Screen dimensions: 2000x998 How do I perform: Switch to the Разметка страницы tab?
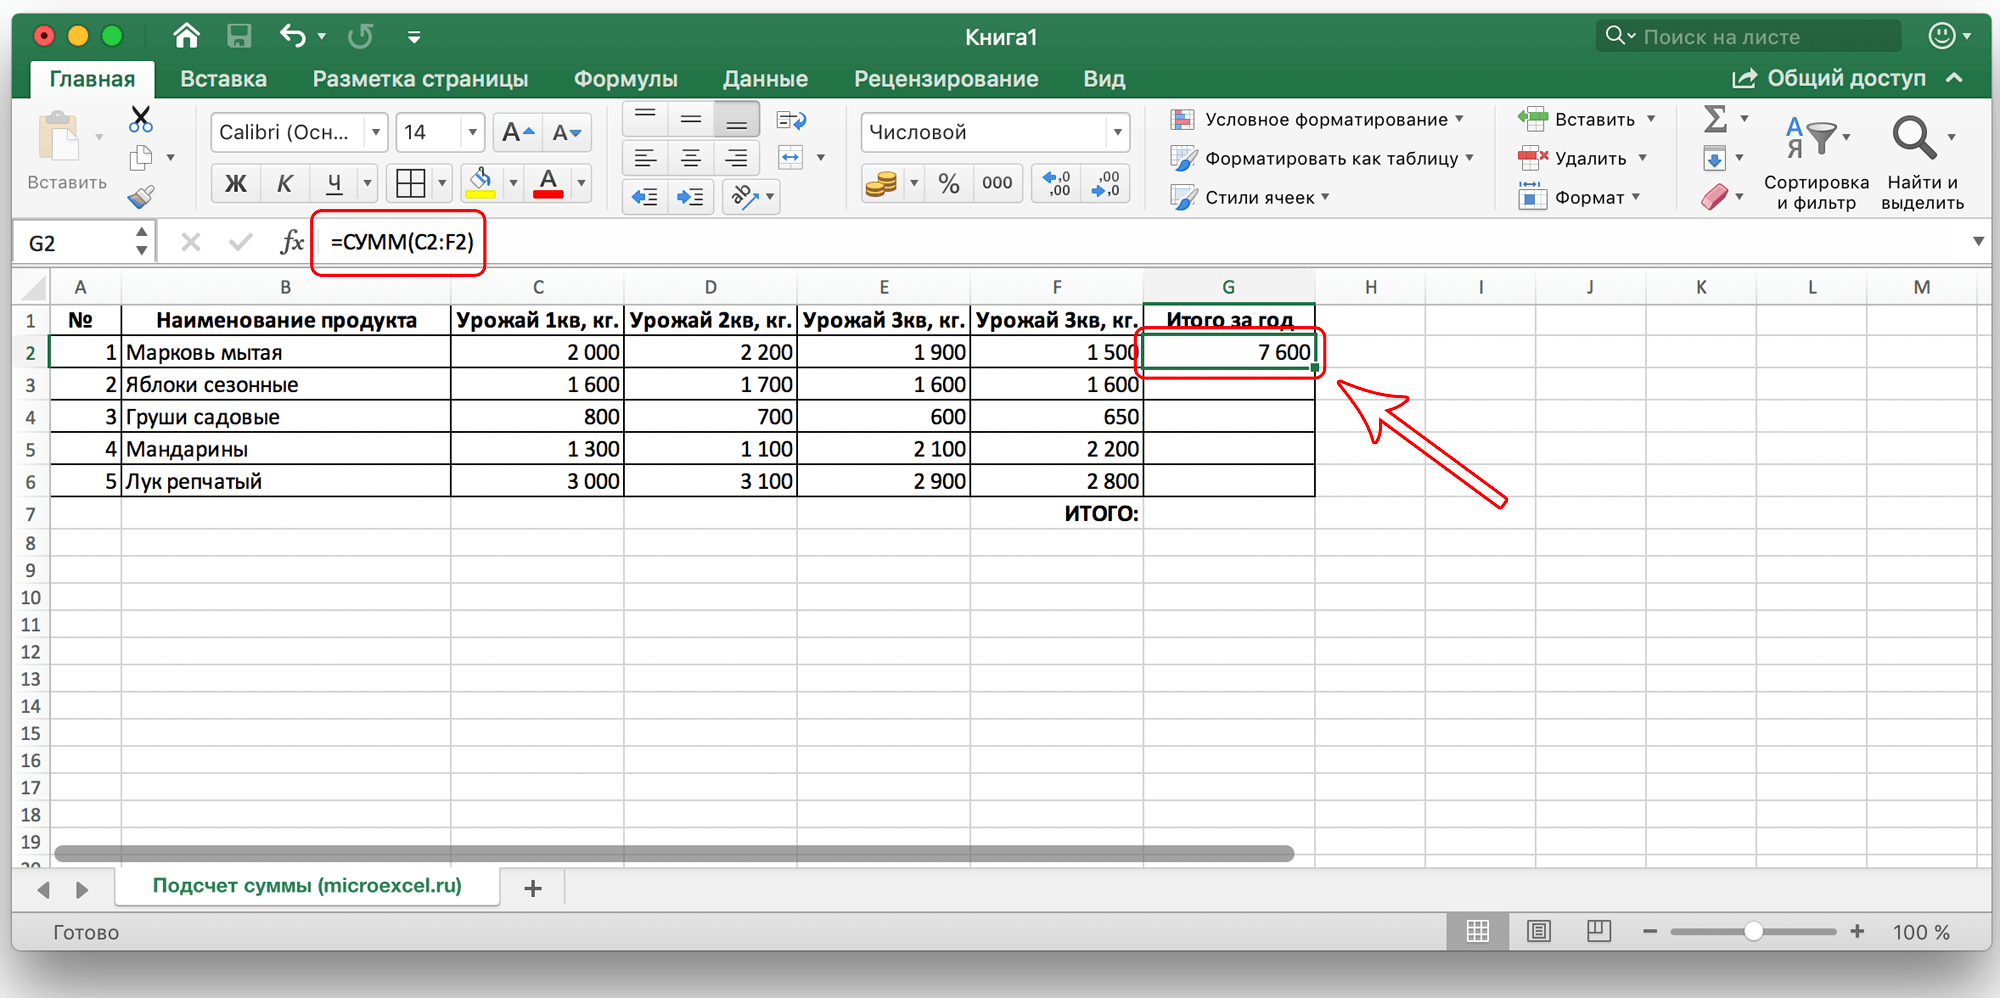pyautogui.click(x=420, y=79)
